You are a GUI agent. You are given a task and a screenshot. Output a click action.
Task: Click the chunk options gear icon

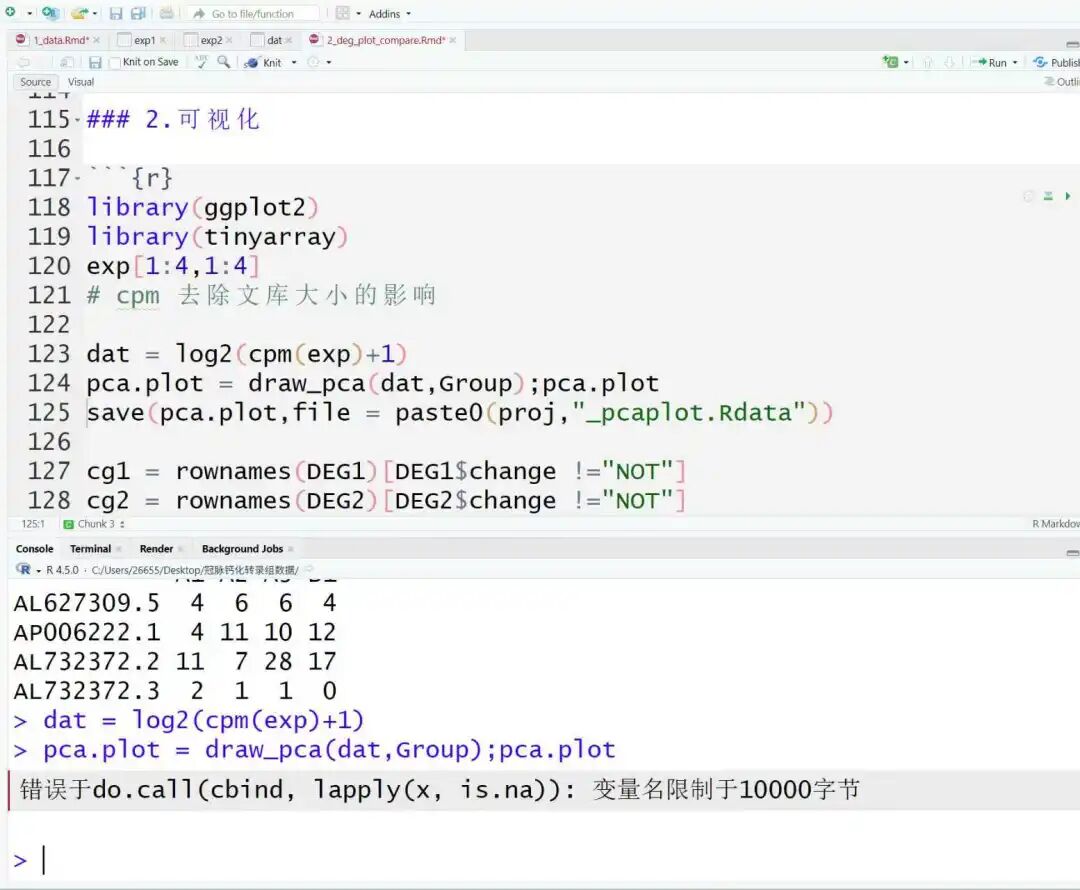1028,196
